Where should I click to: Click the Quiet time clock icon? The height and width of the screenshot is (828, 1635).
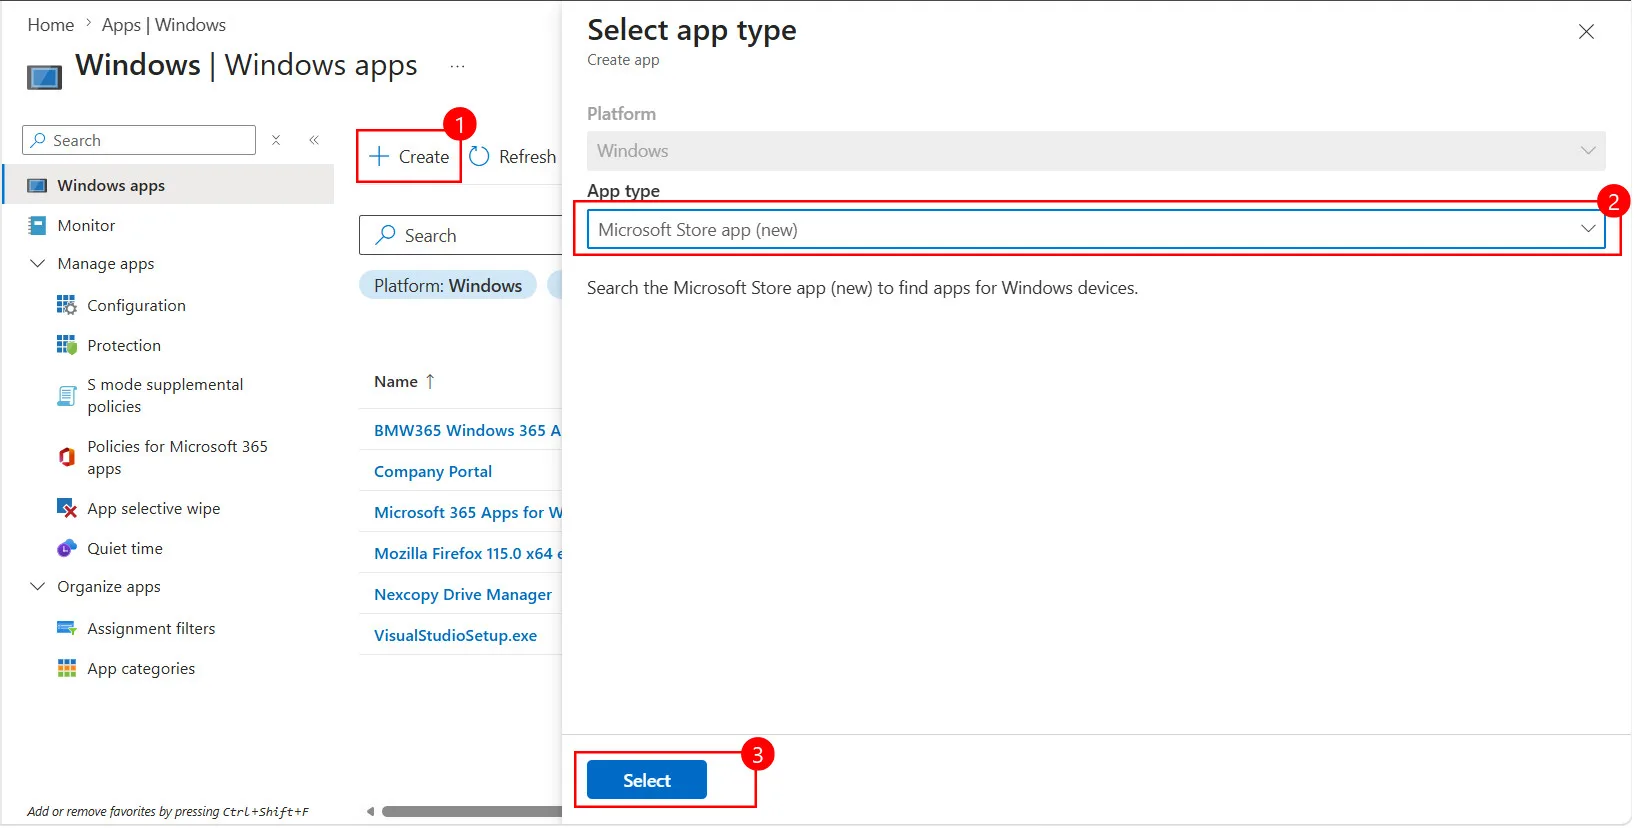(67, 548)
